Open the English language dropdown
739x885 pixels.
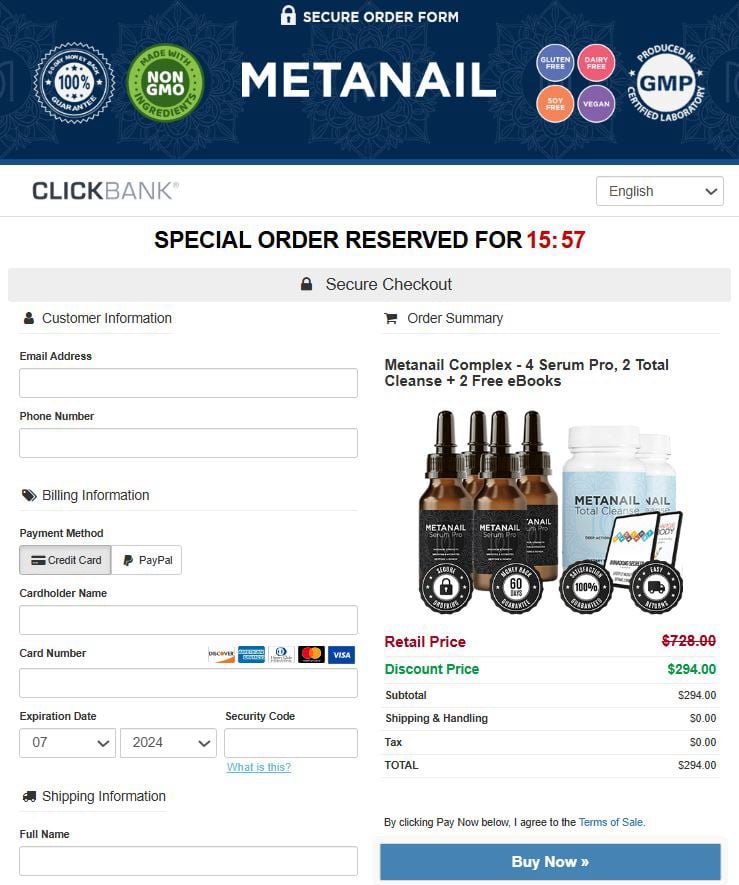[659, 190]
